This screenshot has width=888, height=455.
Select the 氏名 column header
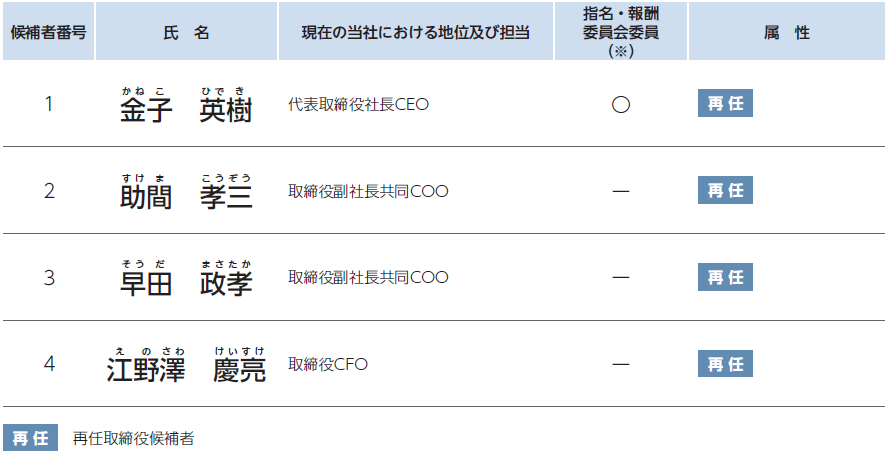[186, 31]
